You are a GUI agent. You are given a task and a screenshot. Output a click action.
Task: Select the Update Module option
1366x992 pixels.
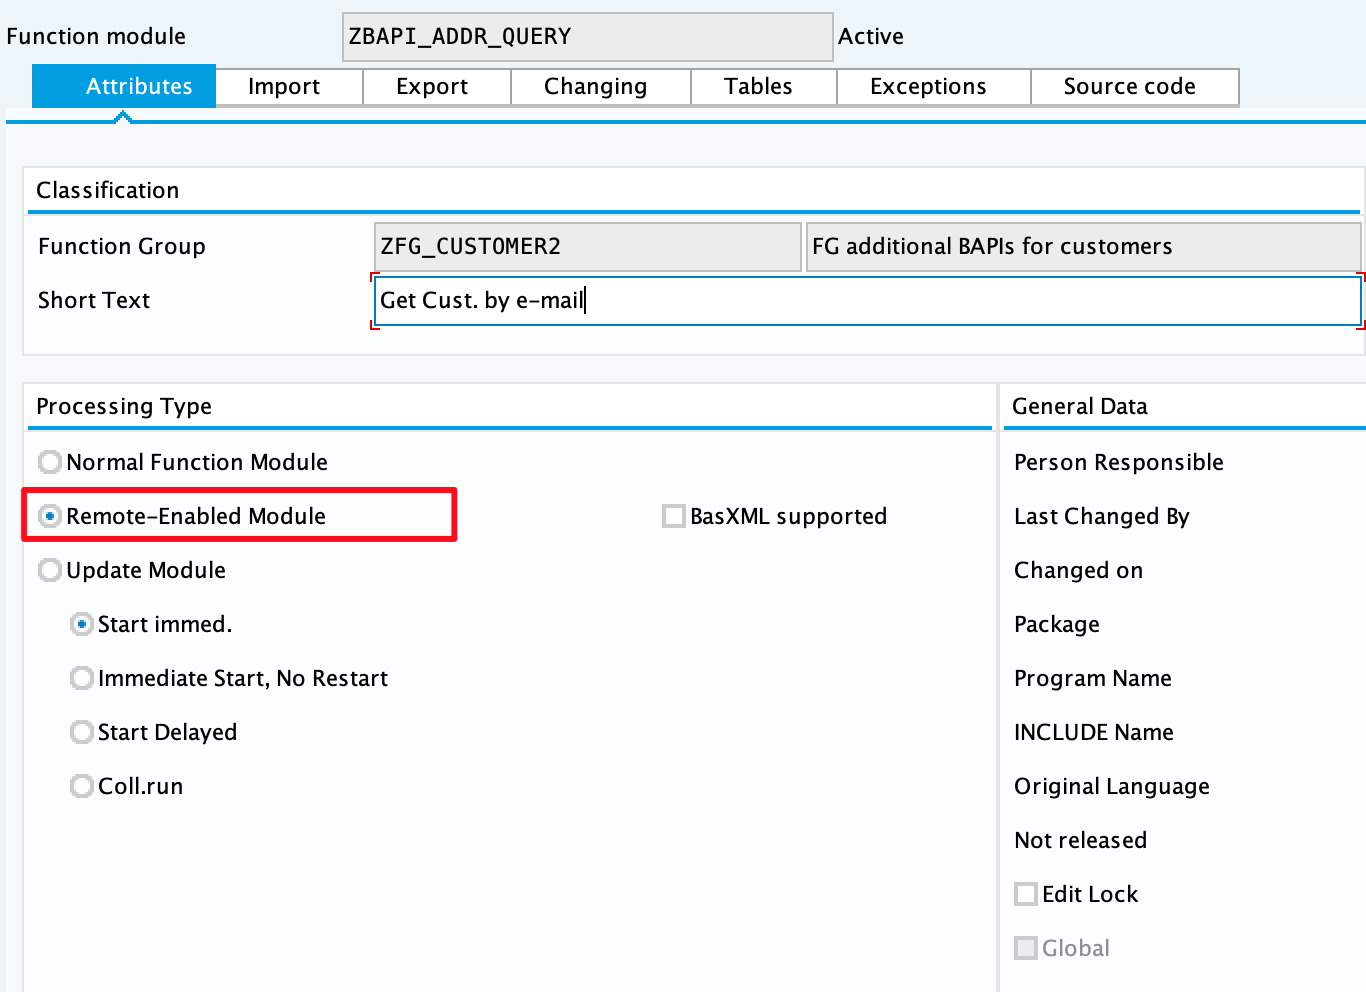(50, 570)
